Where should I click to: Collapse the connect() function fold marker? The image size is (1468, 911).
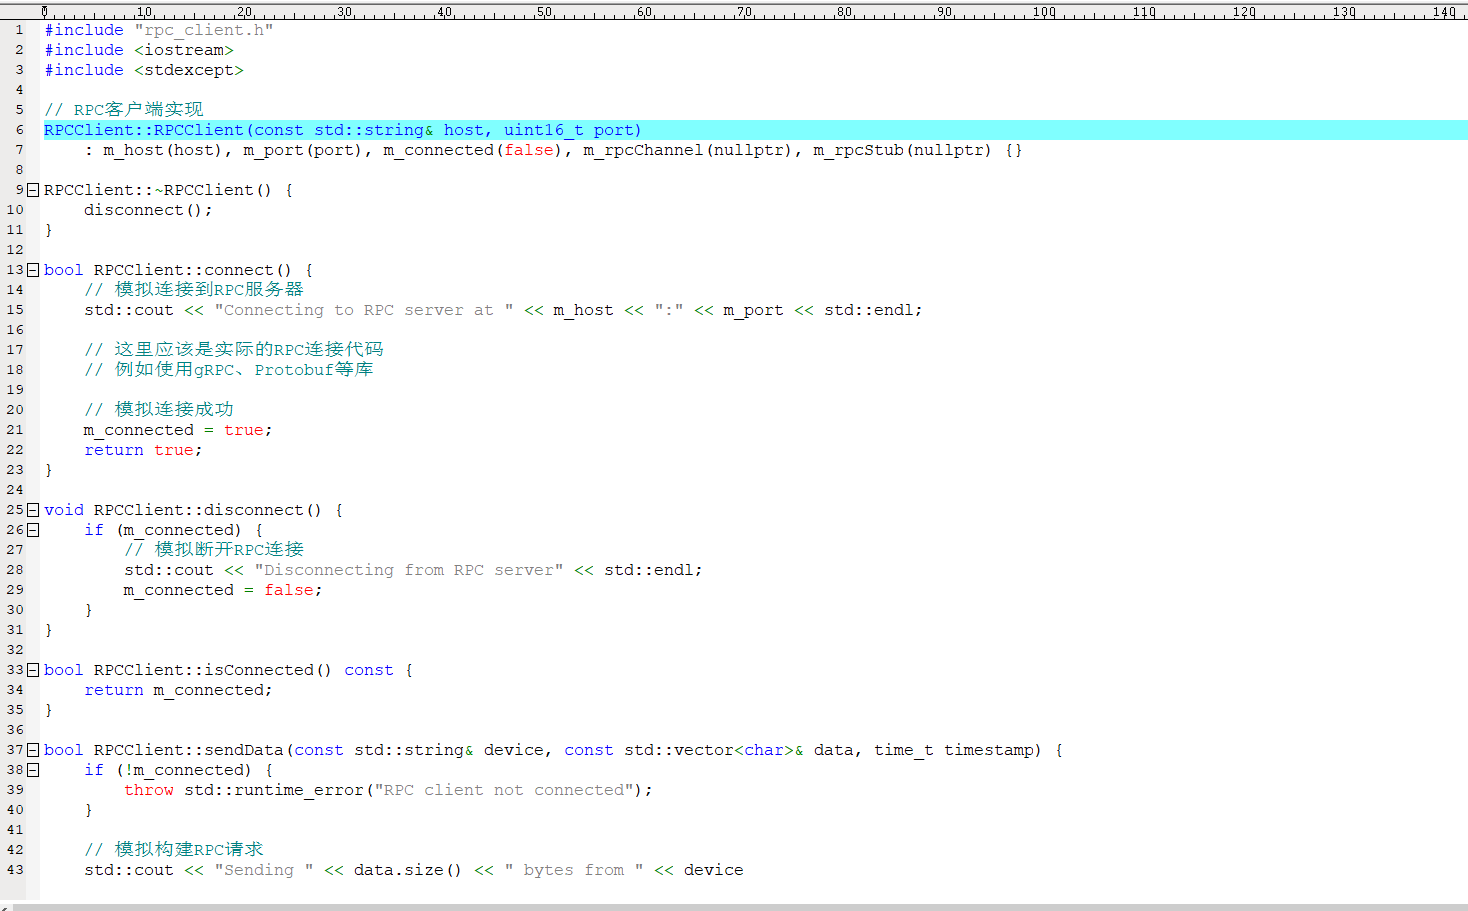33,270
